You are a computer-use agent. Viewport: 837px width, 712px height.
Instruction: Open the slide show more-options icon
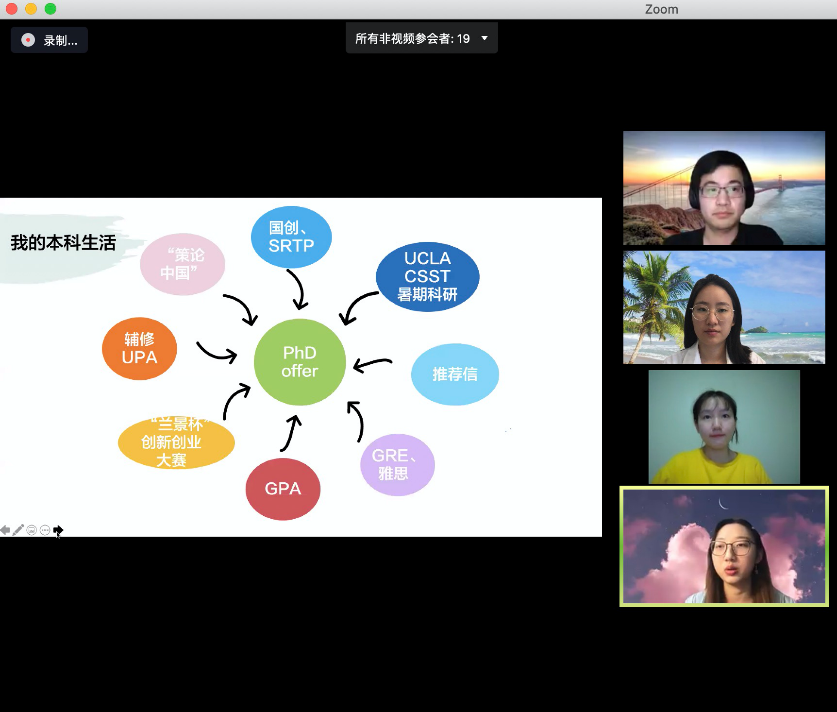[x=45, y=530]
